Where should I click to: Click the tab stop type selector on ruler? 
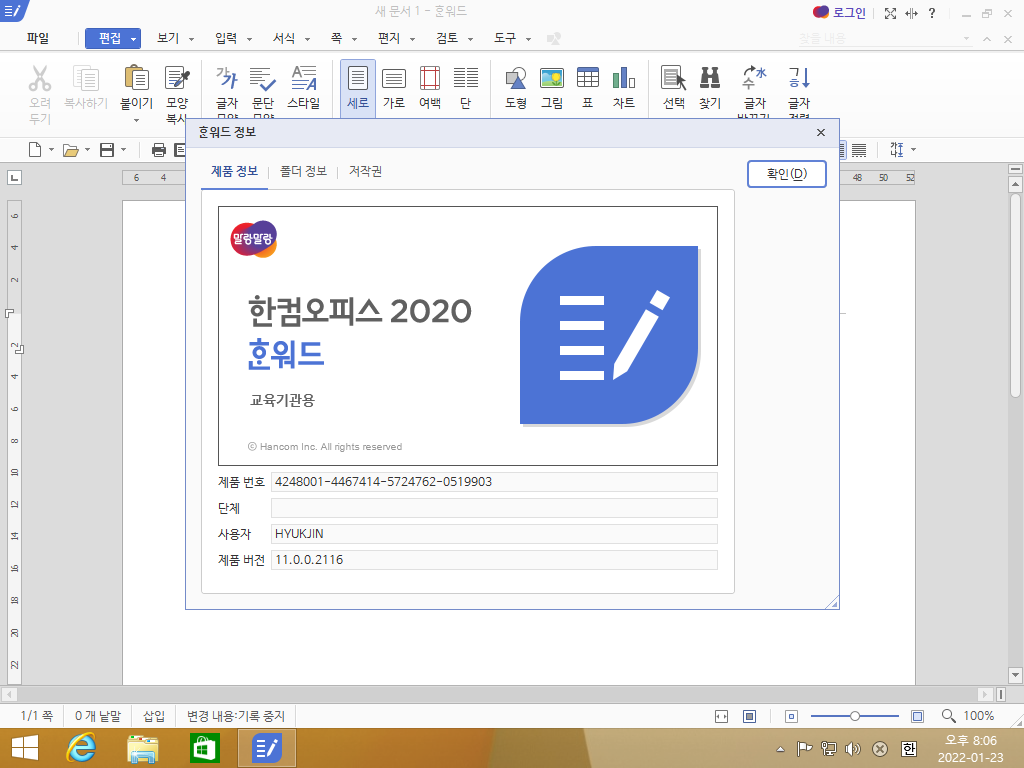[14, 178]
